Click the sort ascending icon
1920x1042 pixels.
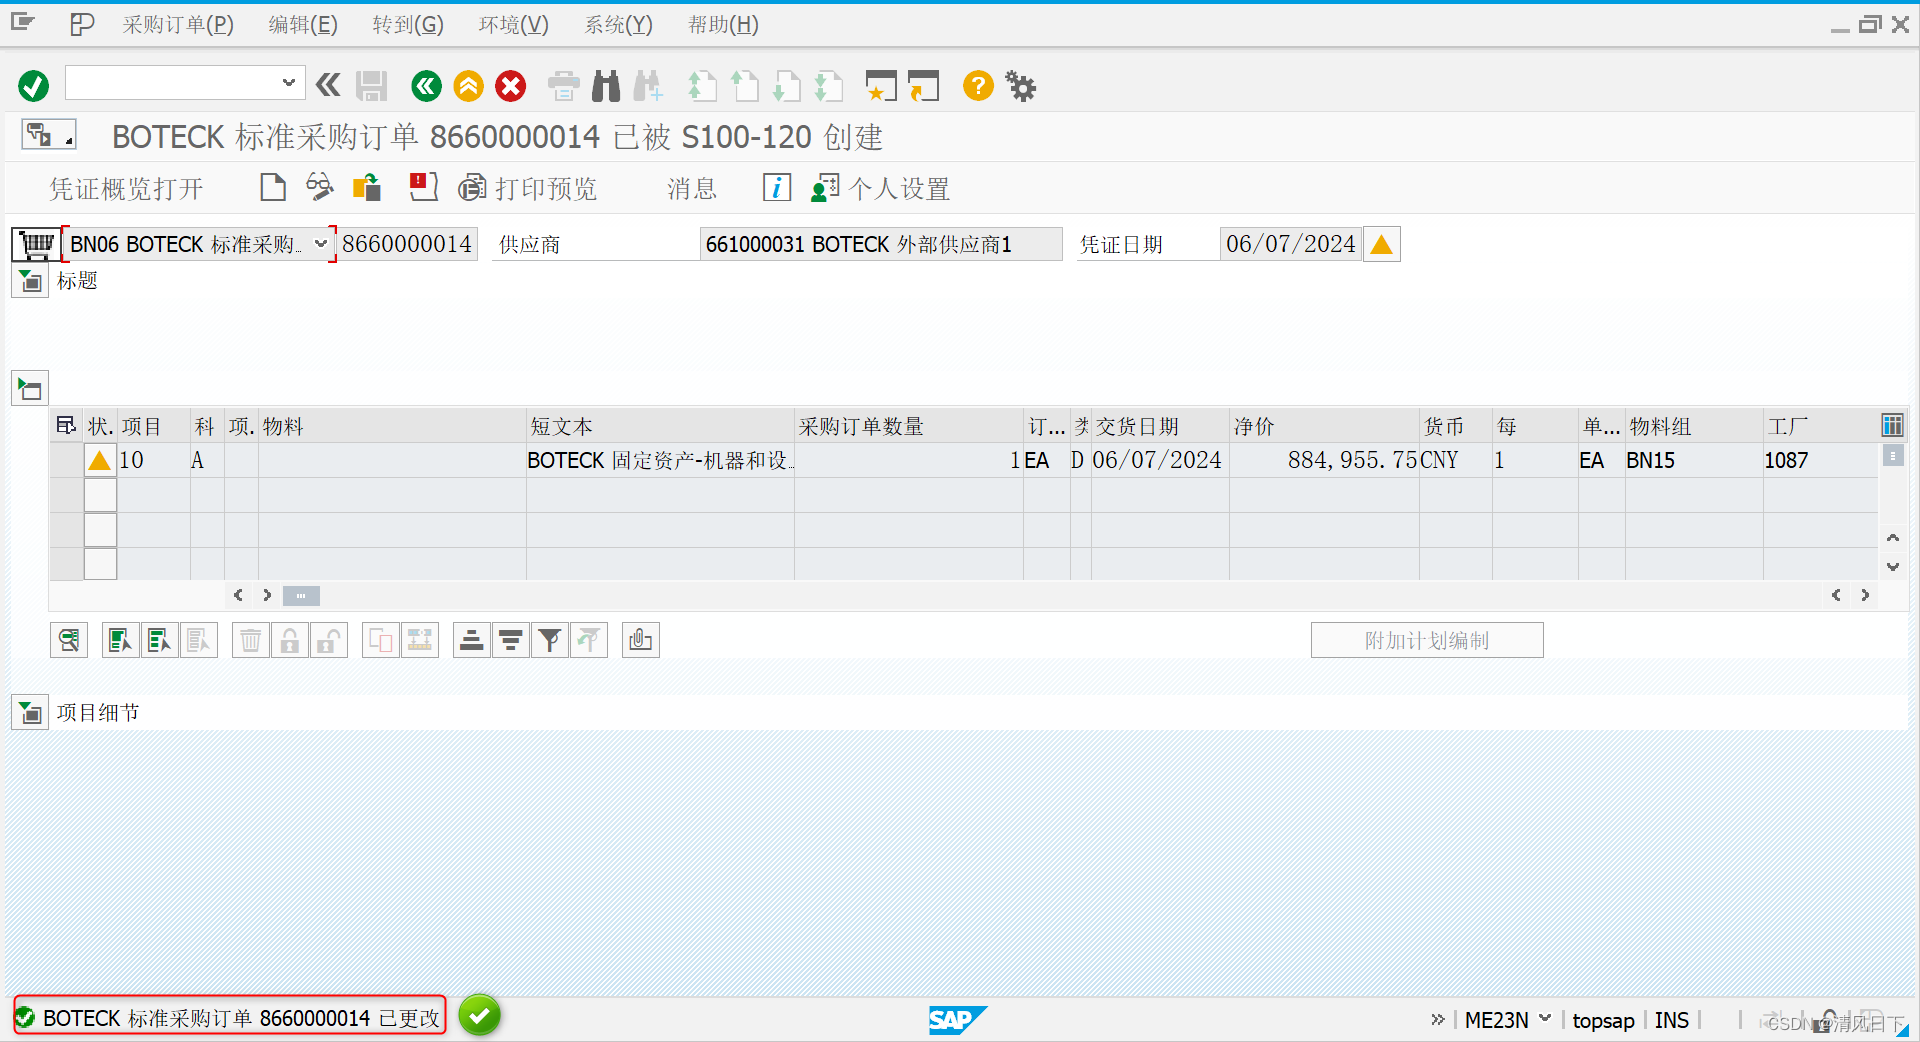tap(472, 640)
